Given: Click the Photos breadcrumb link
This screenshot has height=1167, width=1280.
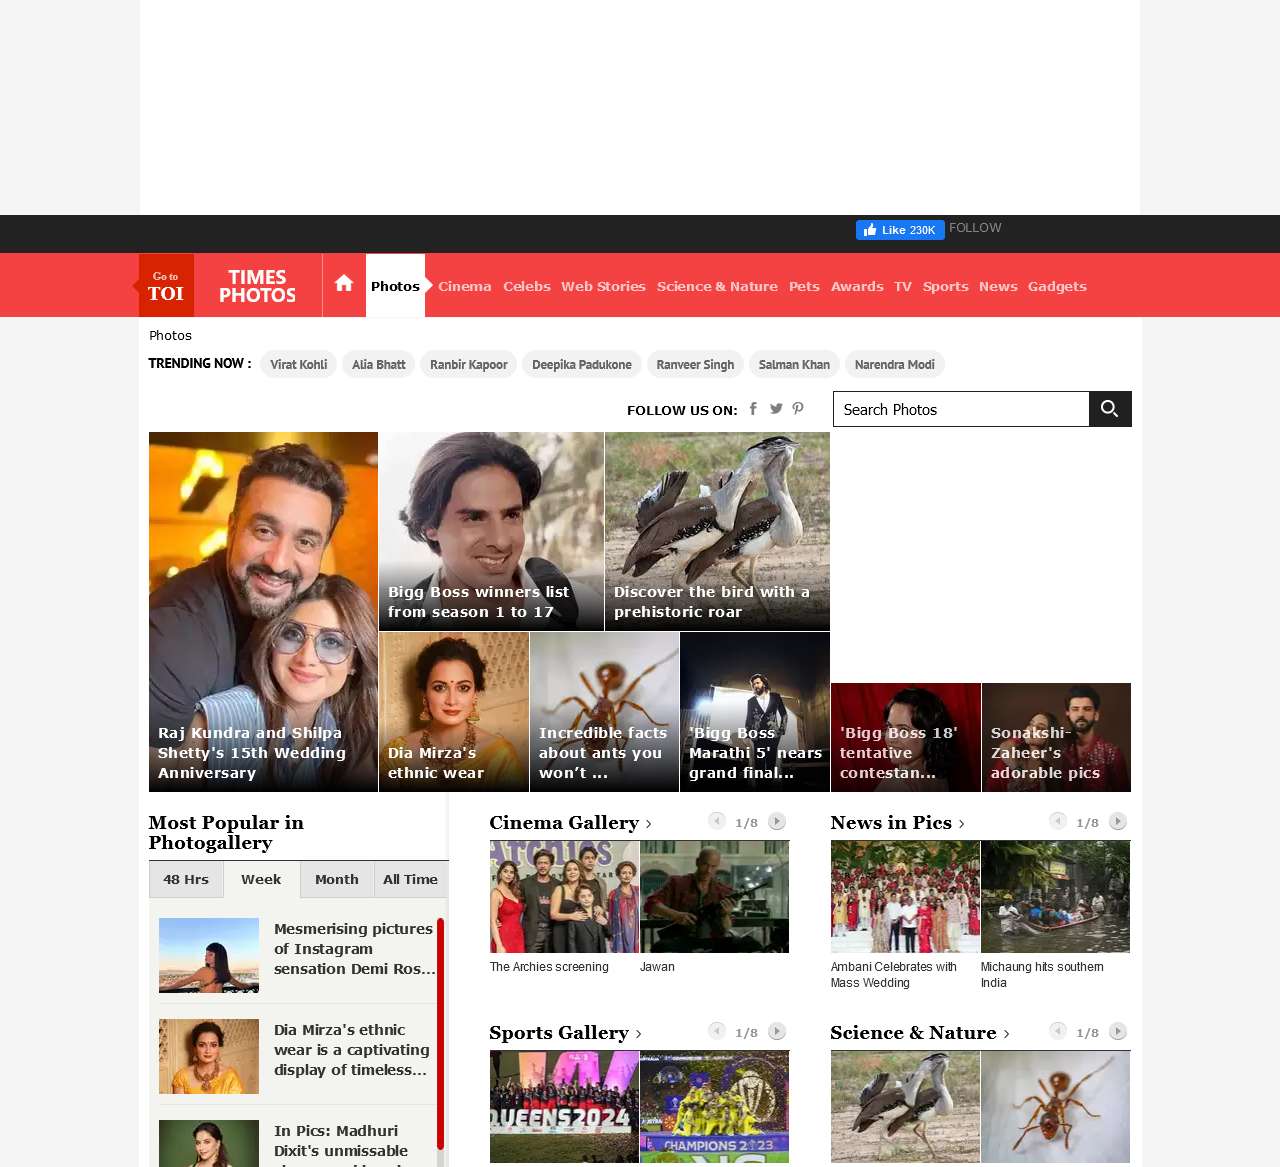Looking at the screenshot, I should click(x=170, y=335).
